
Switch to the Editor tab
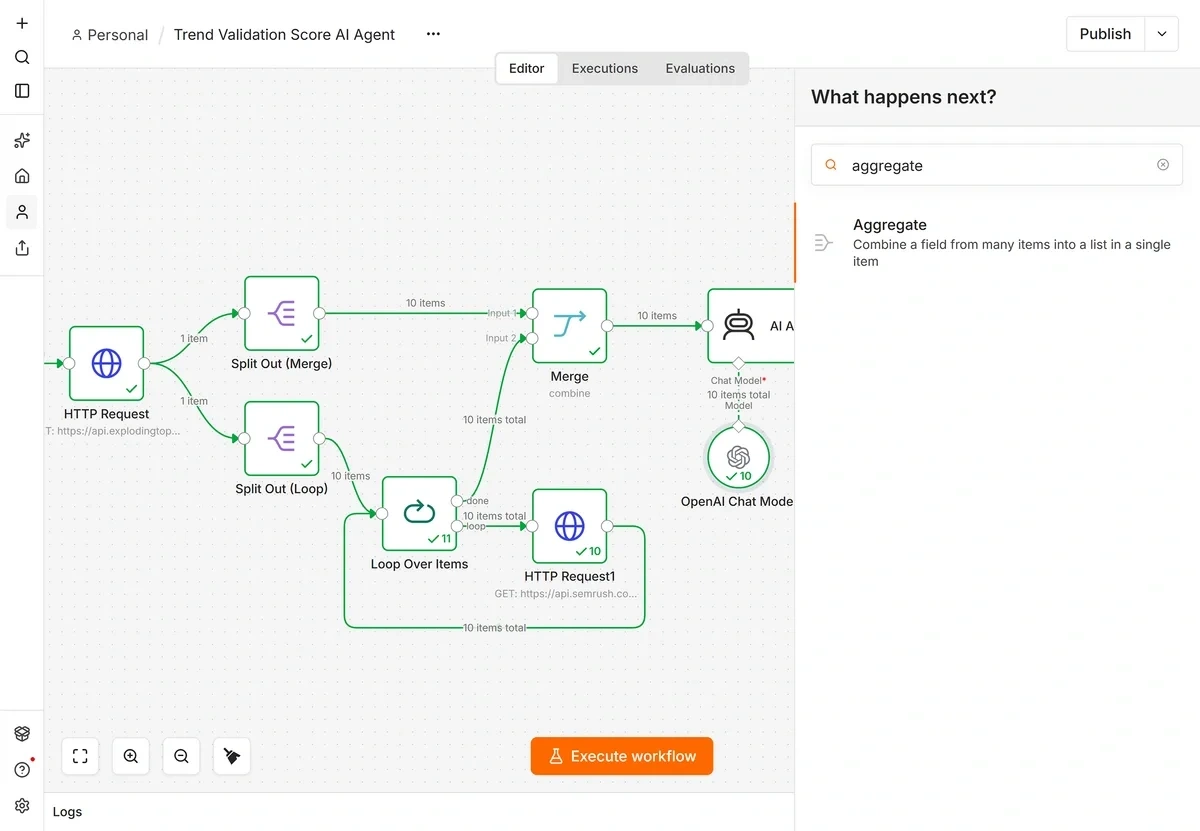point(526,68)
